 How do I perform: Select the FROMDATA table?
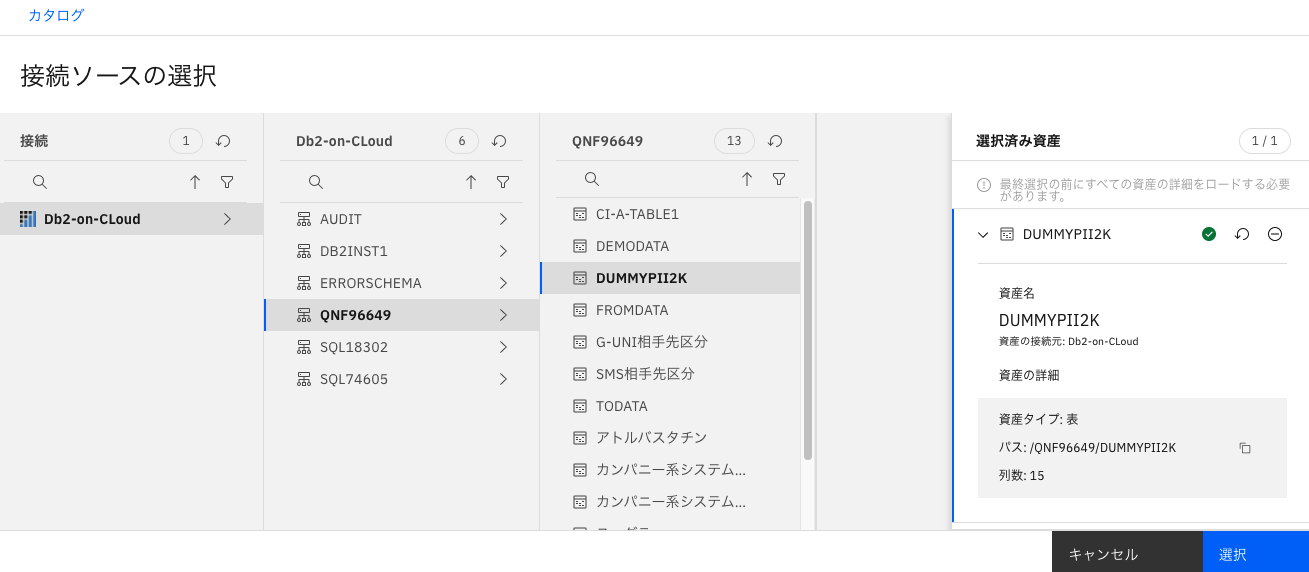tap(632, 310)
